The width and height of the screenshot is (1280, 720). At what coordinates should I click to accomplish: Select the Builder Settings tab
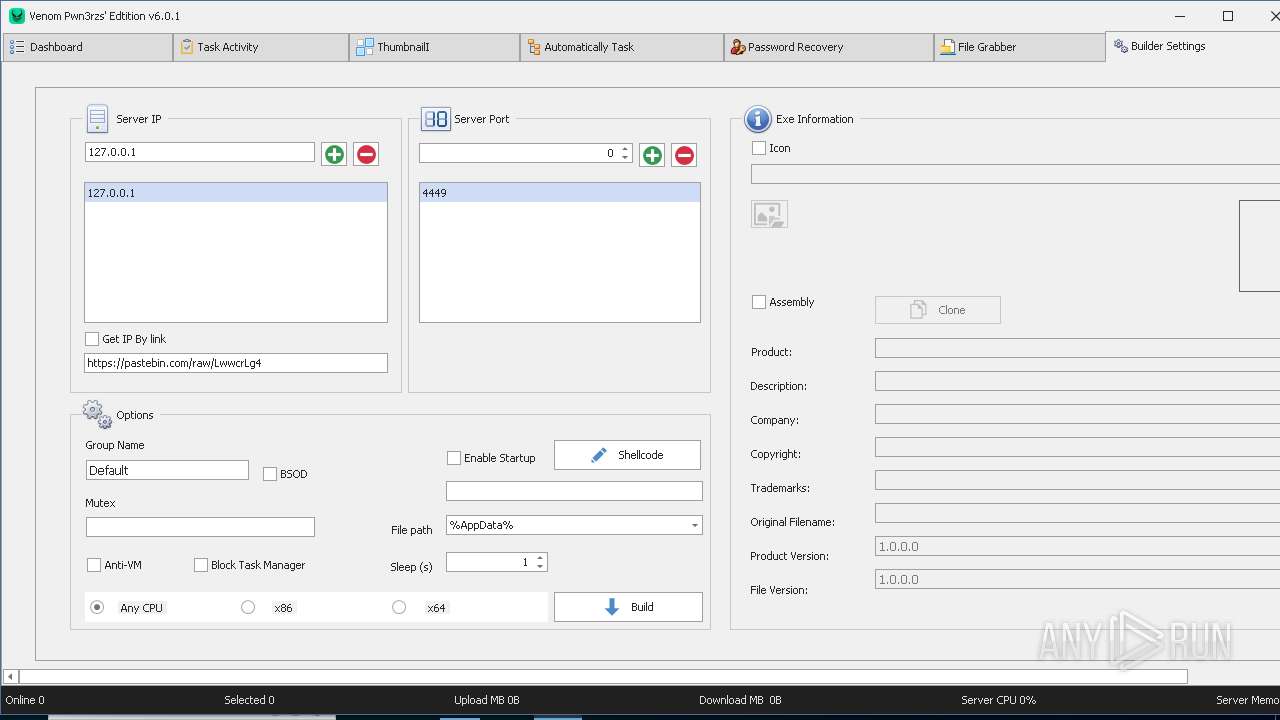coord(1193,46)
